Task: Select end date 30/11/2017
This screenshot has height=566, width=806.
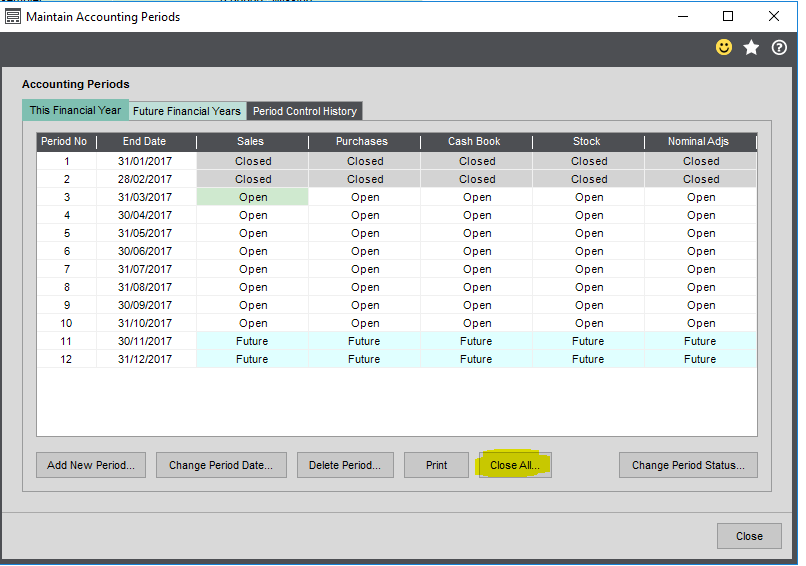Action: pyautogui.click(x=146, y=341)
